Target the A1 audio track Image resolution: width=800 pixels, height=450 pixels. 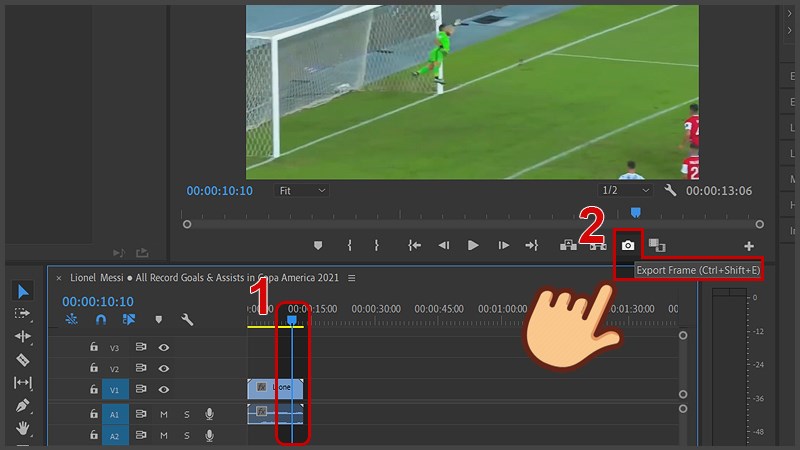(115, 414)
